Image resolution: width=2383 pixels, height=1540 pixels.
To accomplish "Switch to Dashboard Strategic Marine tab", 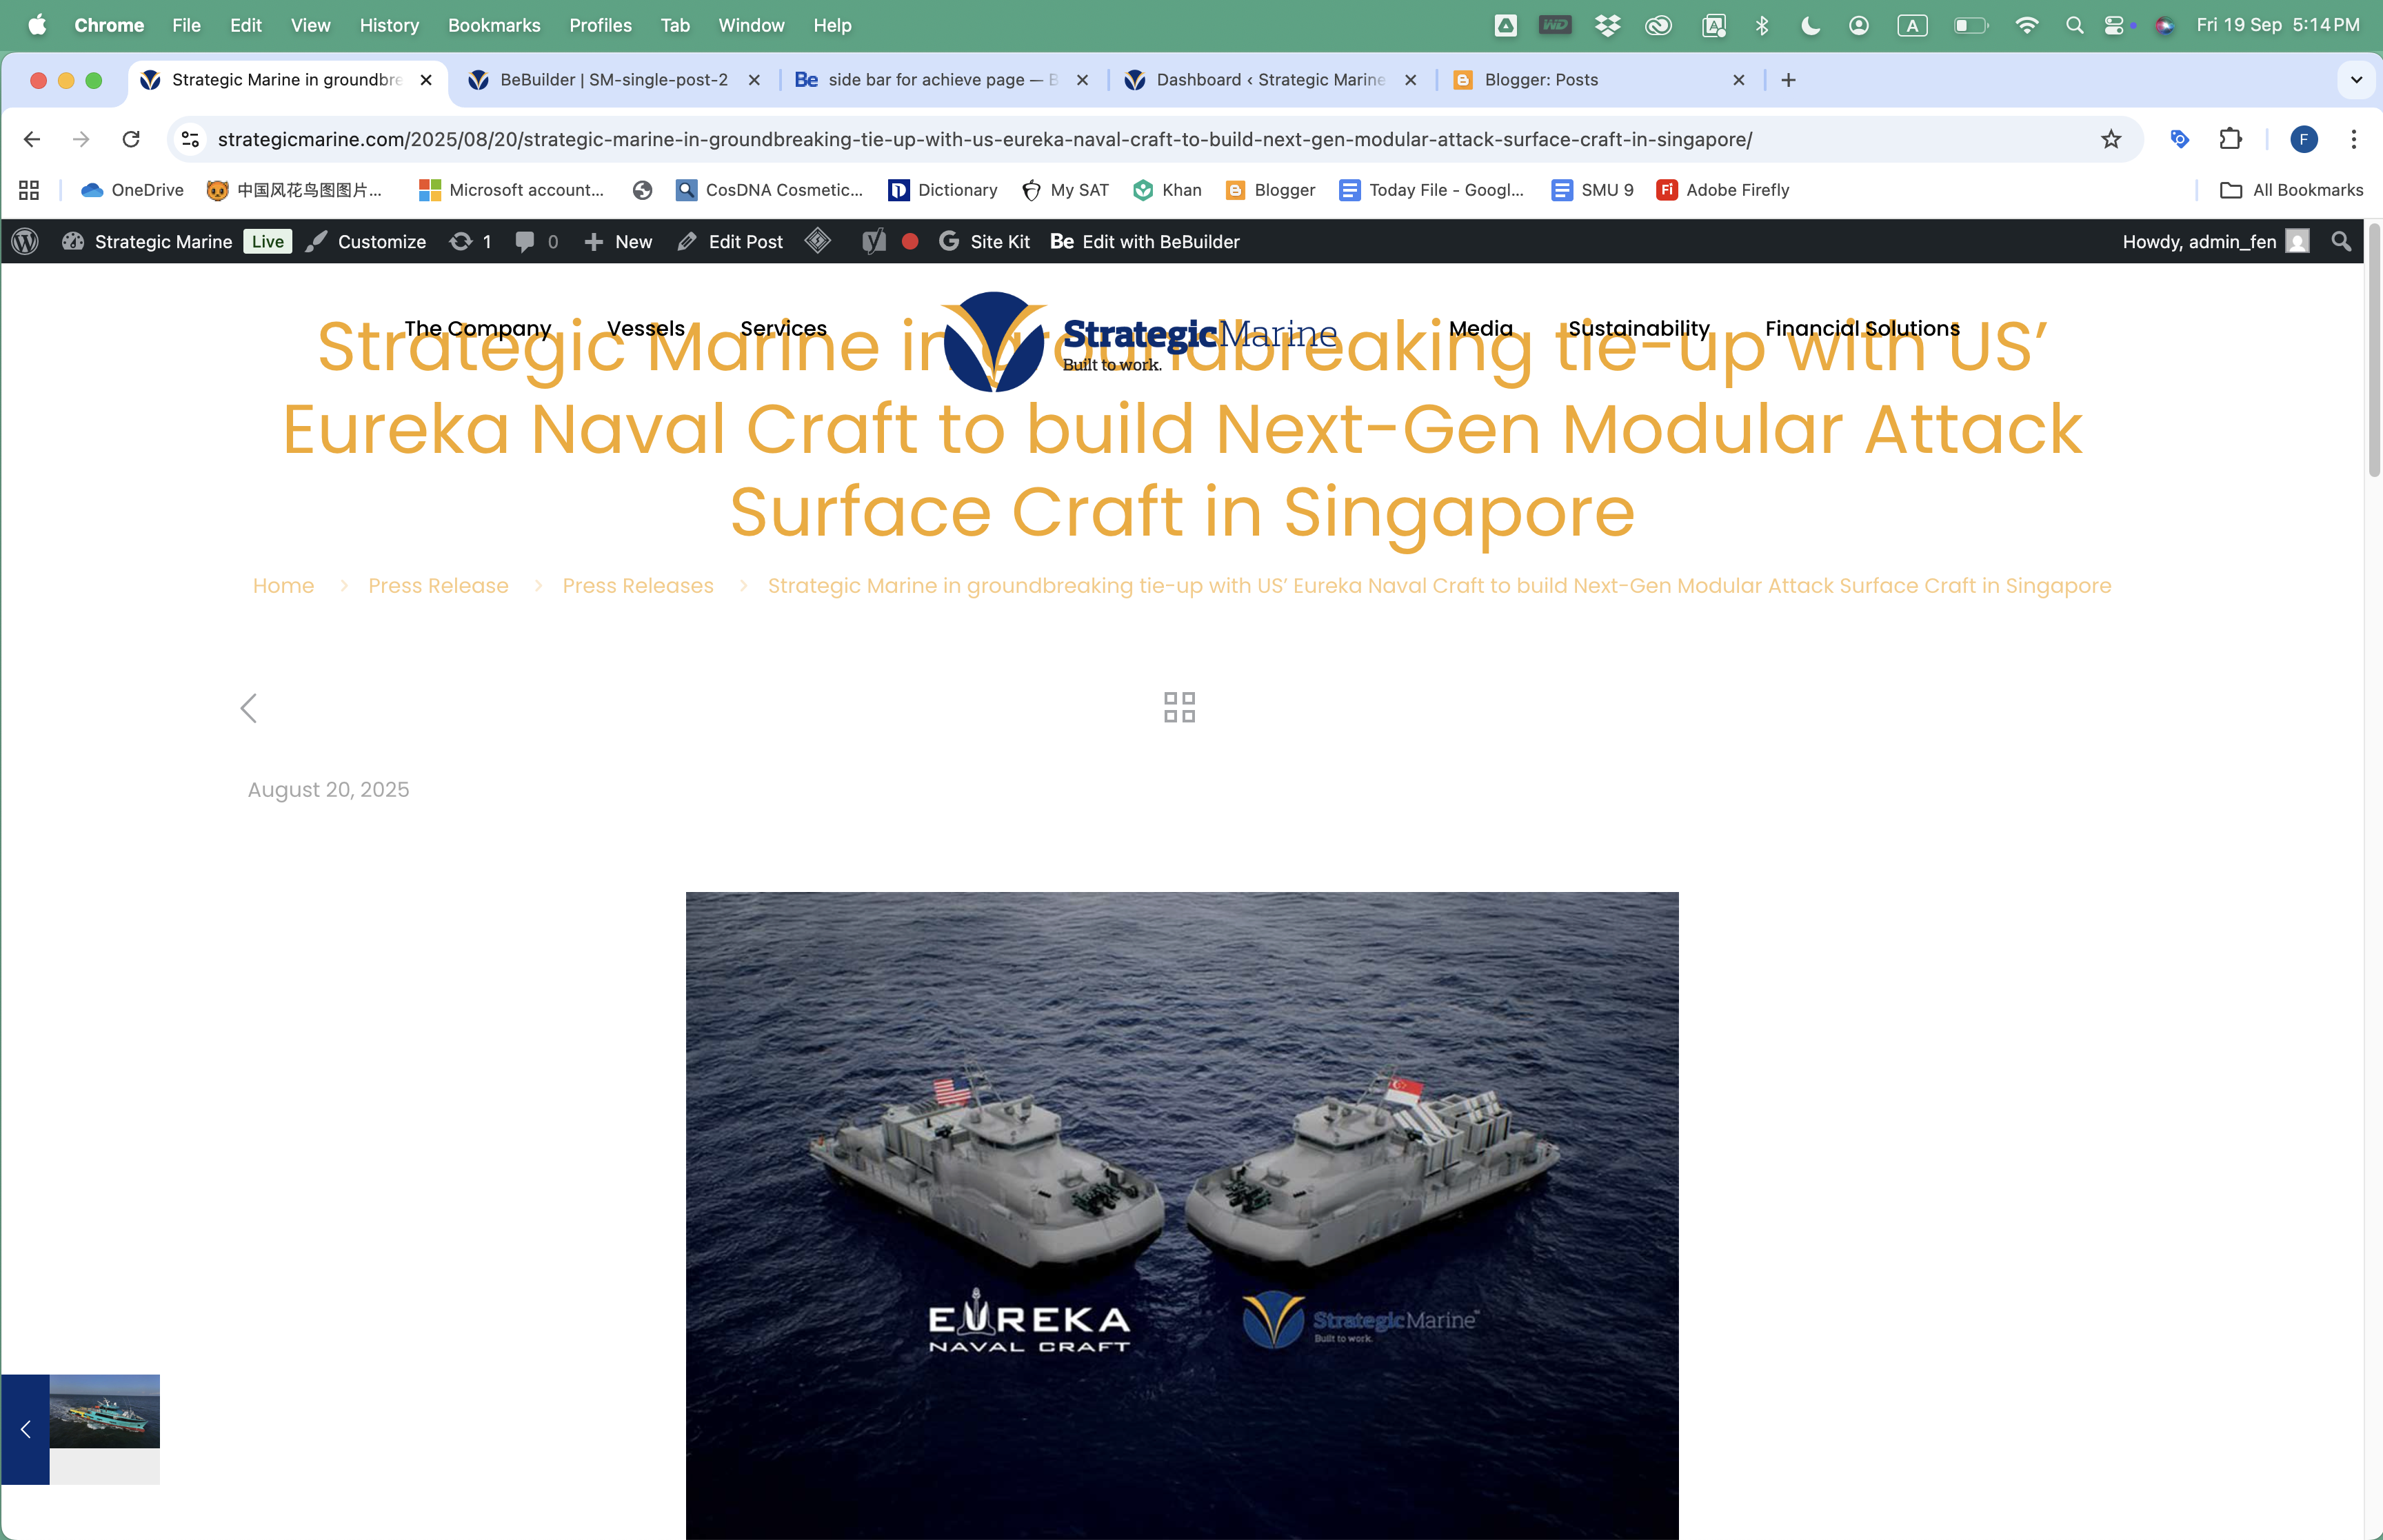I will pos(1270,80).
